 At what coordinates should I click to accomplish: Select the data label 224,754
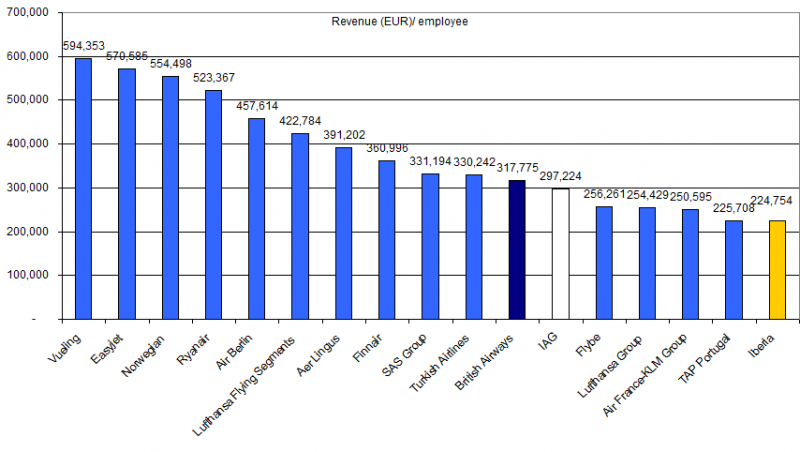771,201
